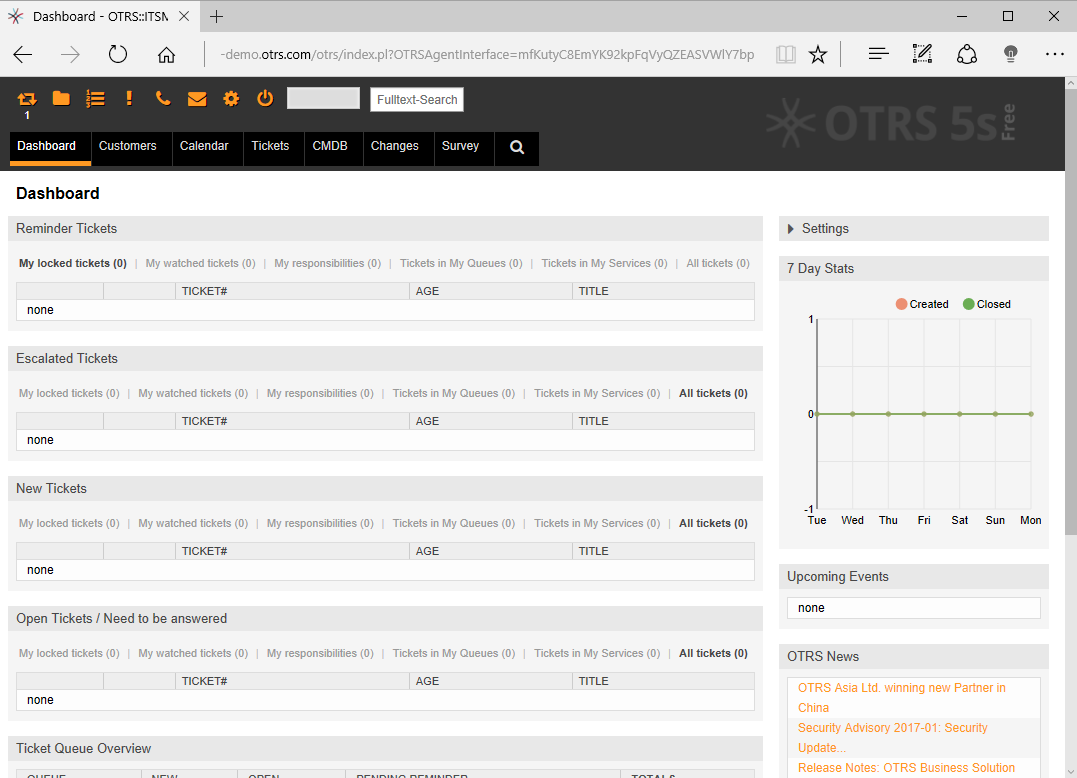Create a new phone ticket via the phone icon

point(163,98)
